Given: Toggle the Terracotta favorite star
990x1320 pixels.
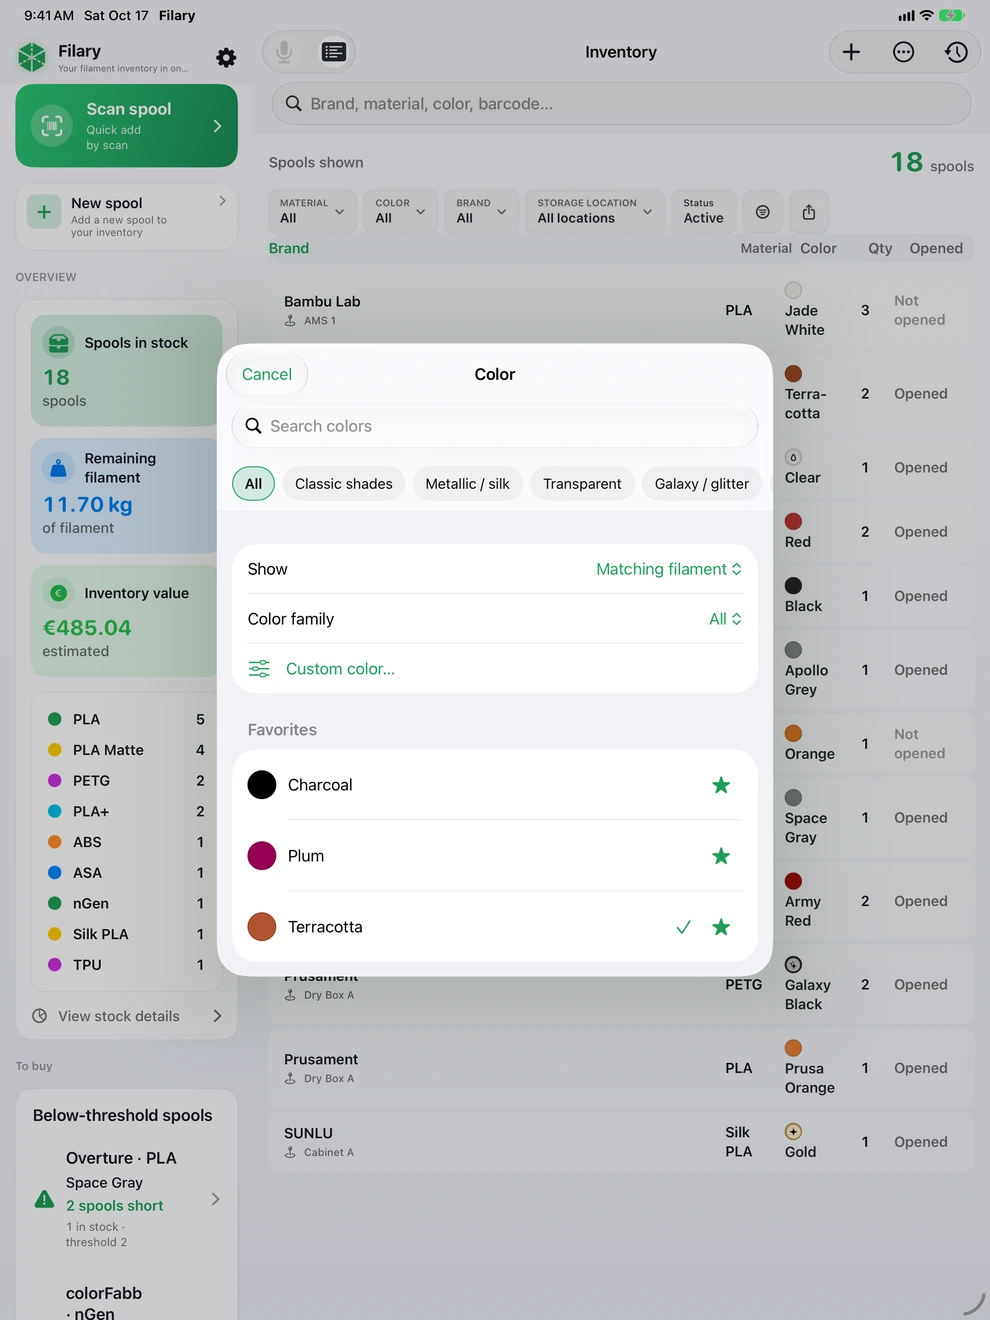Looking at the screenshot, I should 721,927.
